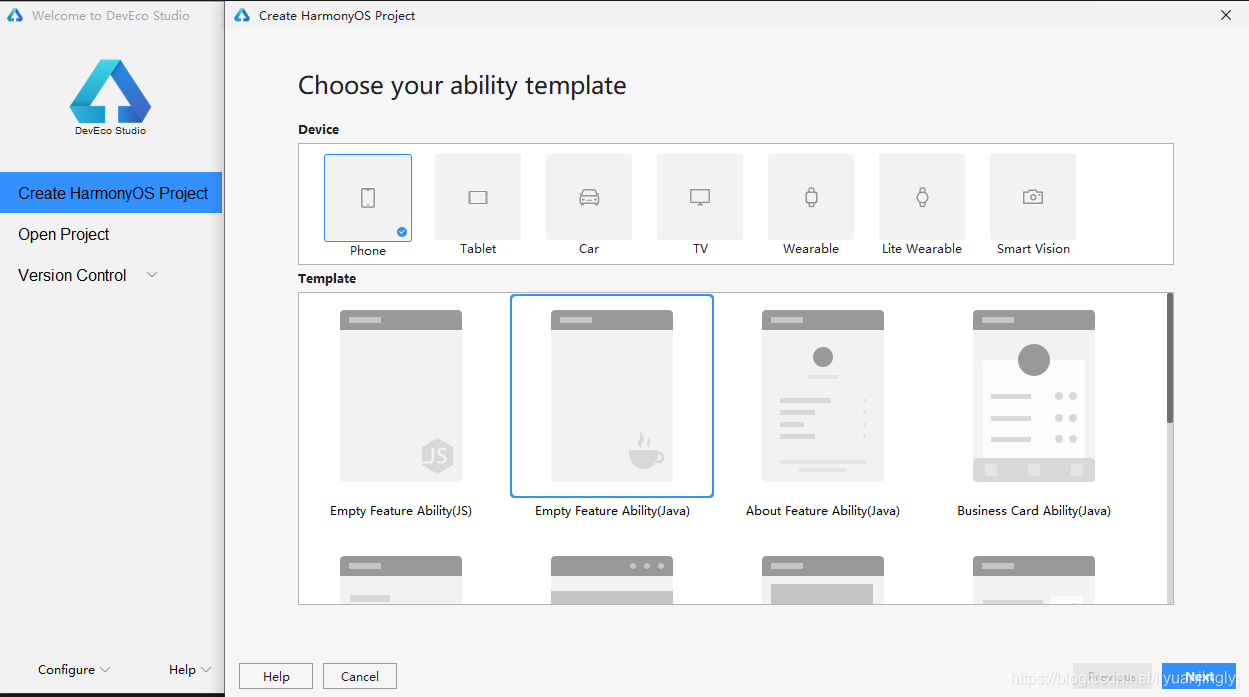1249x697 pixels.
Task: Choose About Feature Ability(Java) template
Action: click(x=823, y=396)
